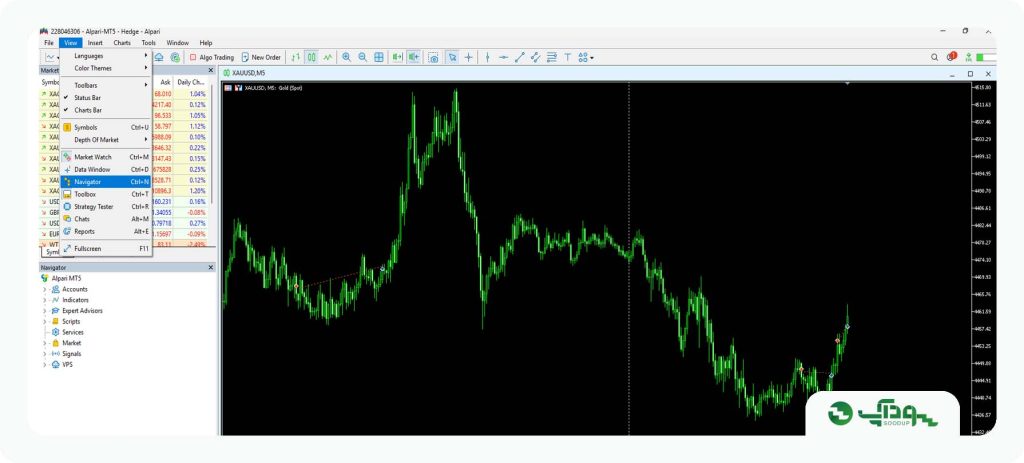Select the text label tool
This screenshot has height=463, width=1024.
coord(568,57)
